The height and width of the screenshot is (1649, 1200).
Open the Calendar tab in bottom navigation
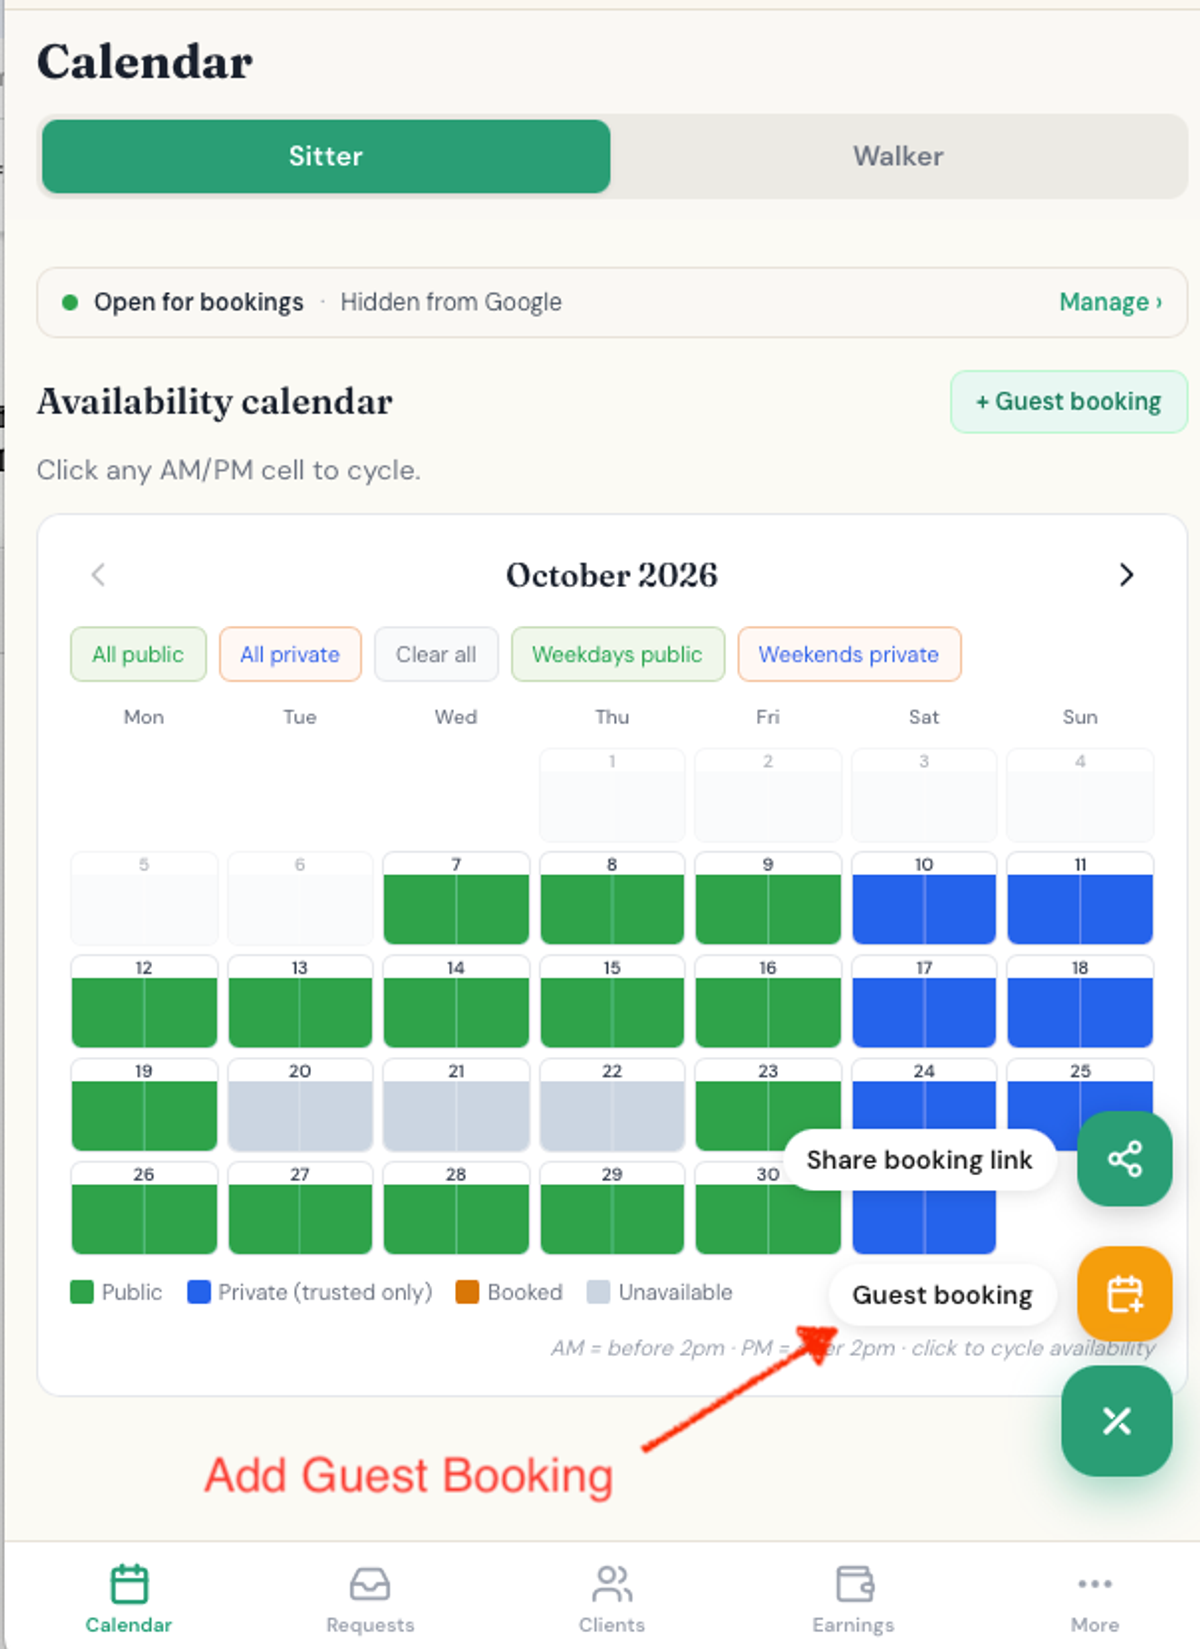point(129,1598)
